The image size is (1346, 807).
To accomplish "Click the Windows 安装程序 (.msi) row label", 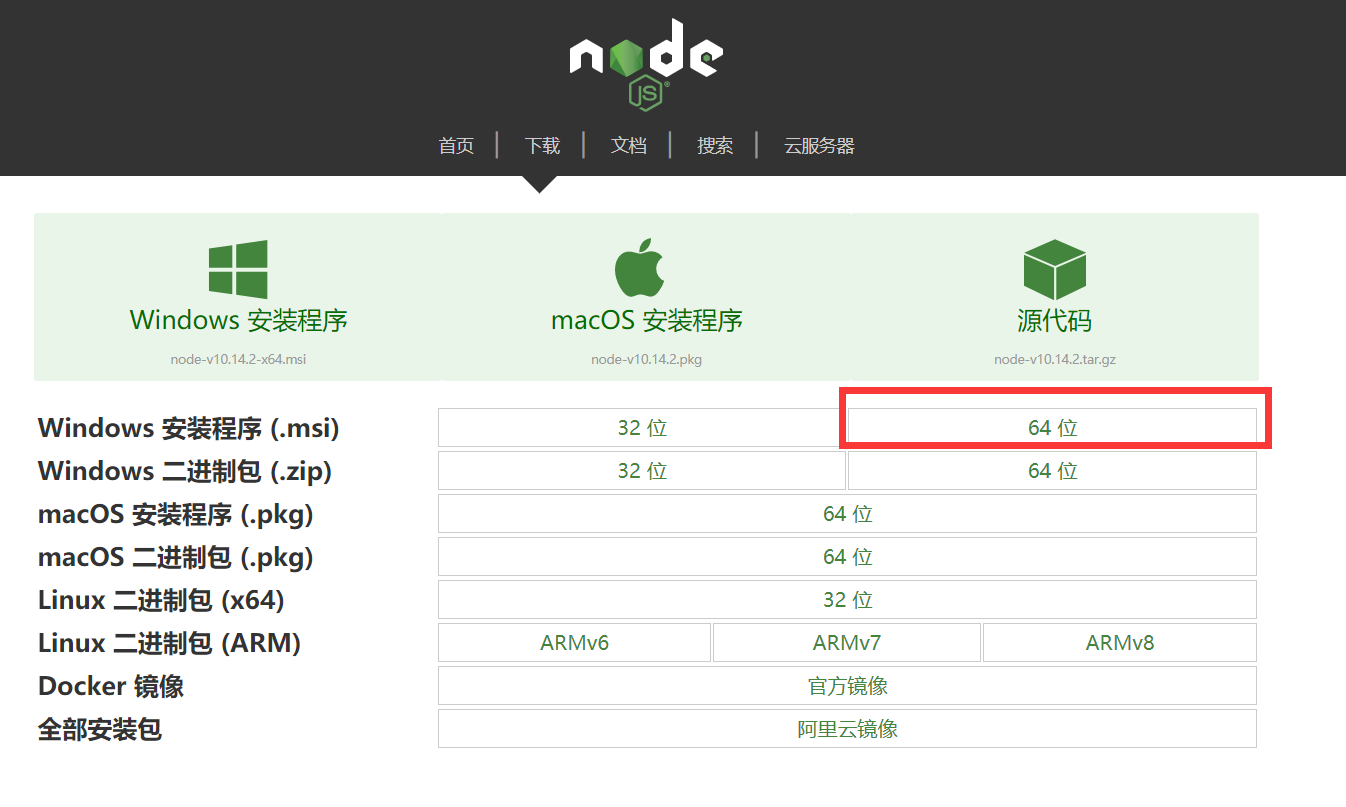I will [189, 428].
